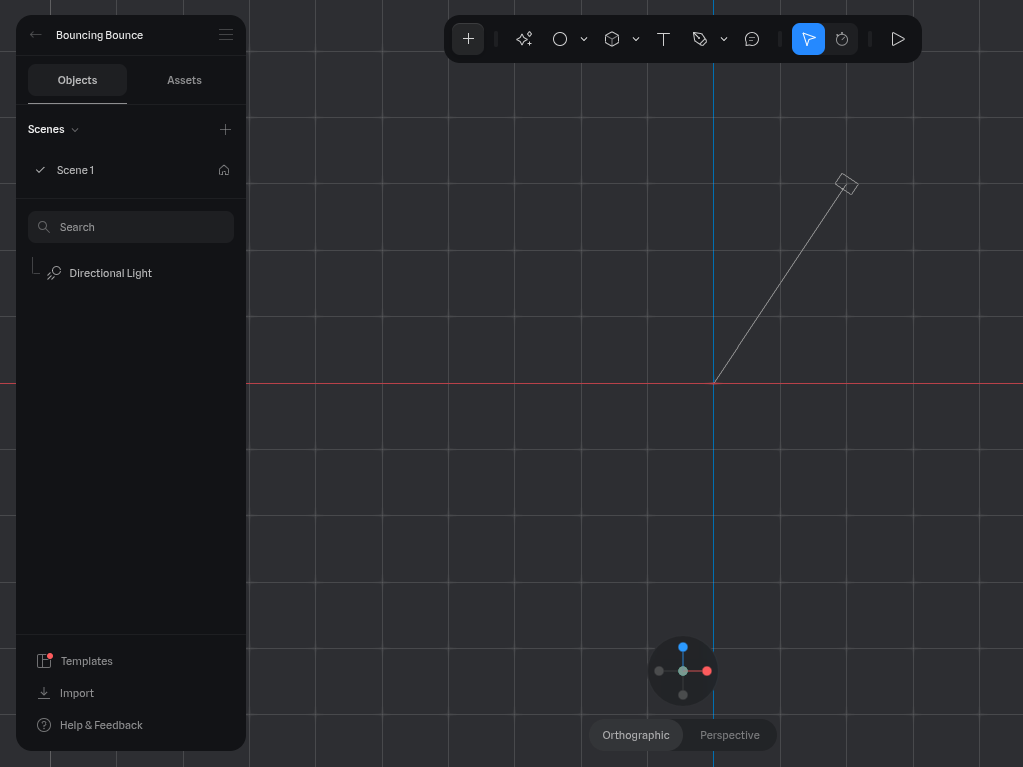1023x767 pixels.
Task: Collapse the Scenes section chevron
Action: click(75, 130)
